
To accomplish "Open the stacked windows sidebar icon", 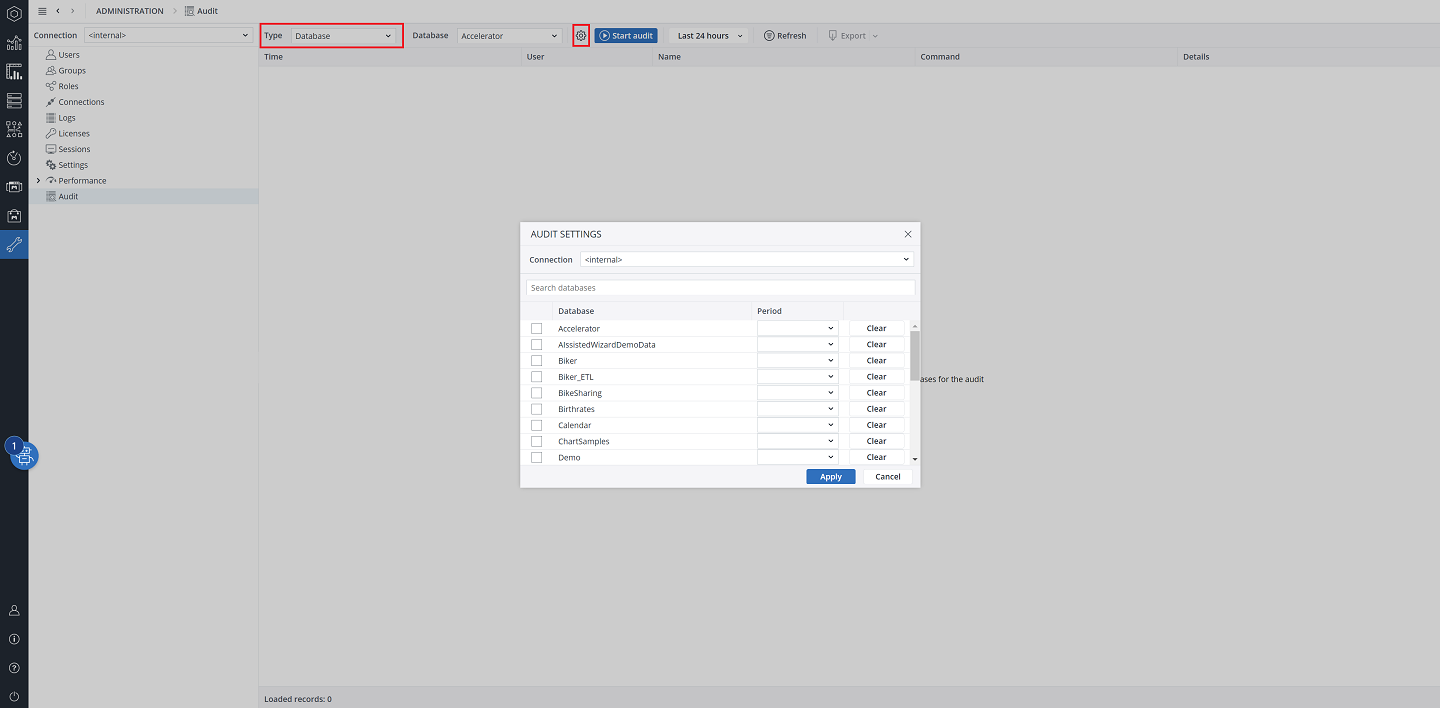I will coord(14,187).
